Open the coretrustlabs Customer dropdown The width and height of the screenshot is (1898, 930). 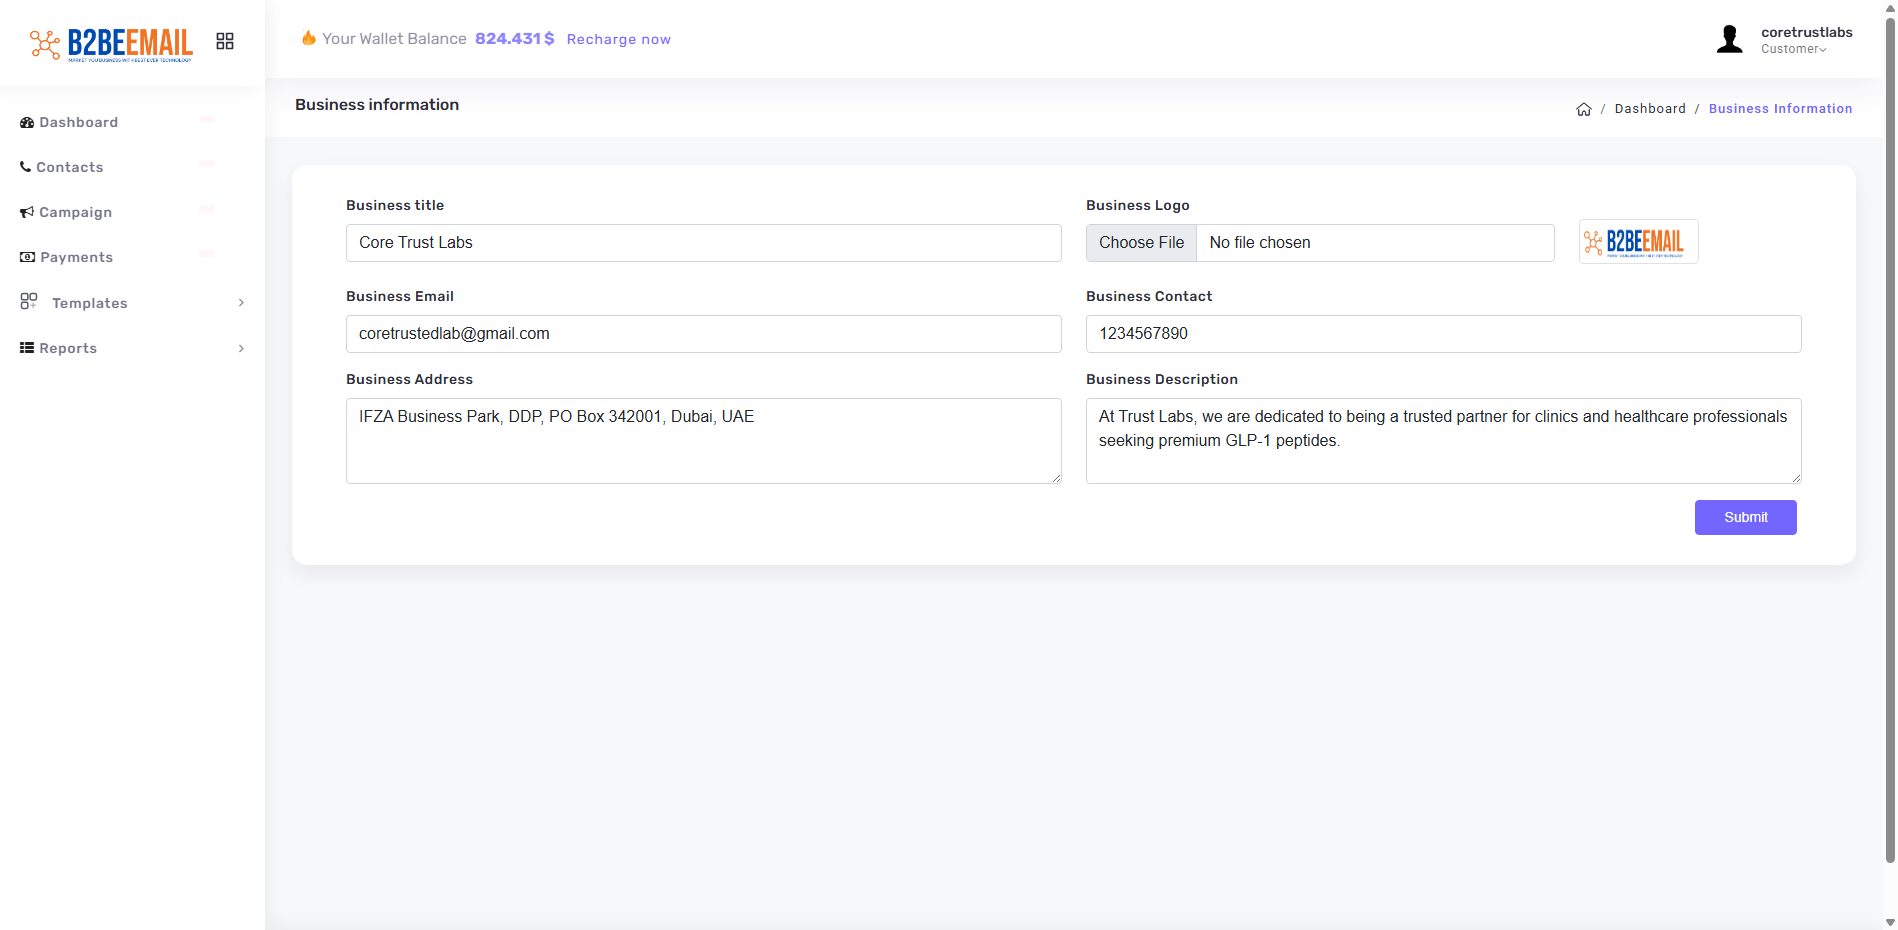pos(1805,40)
